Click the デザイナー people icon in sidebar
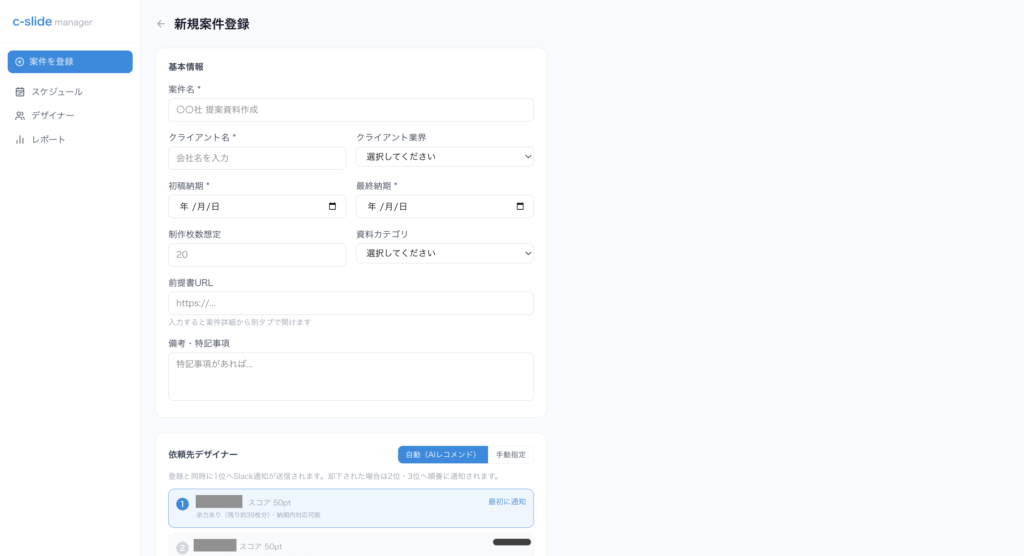Viewport: 1024px width, 556px height. [20, 116]
